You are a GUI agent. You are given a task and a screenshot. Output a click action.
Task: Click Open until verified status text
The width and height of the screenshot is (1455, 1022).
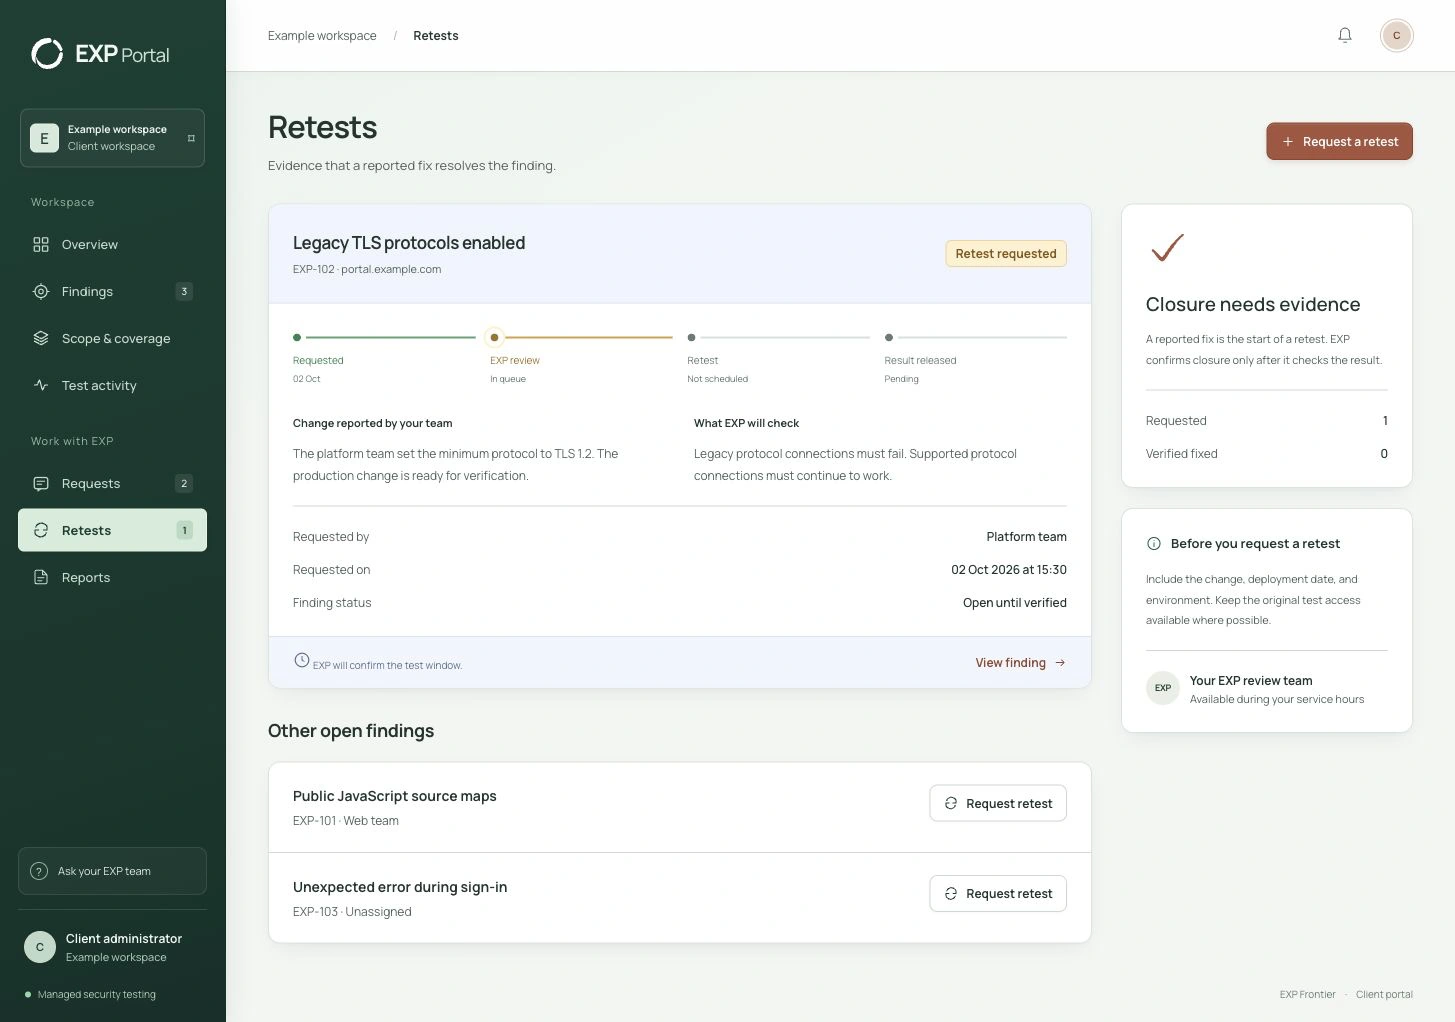(x=1015, y=603)
